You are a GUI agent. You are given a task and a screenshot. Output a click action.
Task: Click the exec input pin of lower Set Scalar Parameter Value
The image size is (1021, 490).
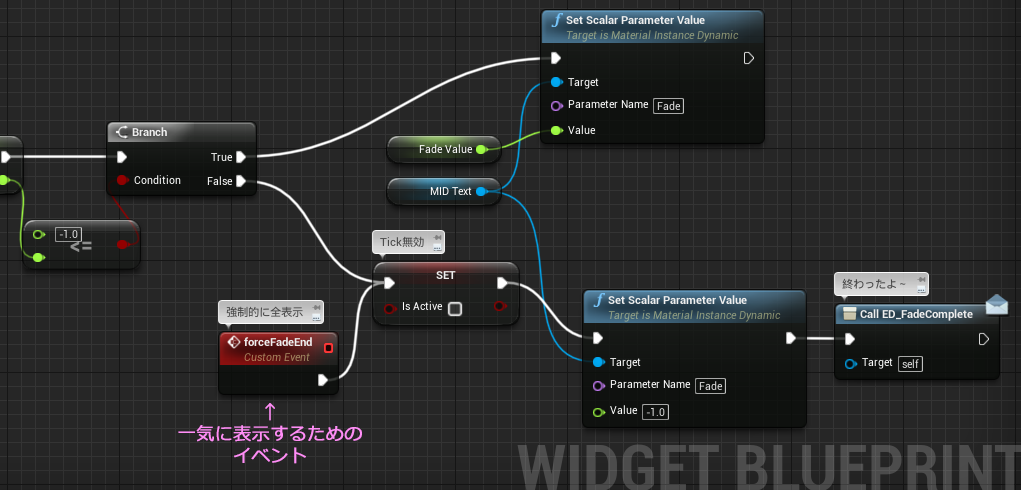[x=598, y=338]
